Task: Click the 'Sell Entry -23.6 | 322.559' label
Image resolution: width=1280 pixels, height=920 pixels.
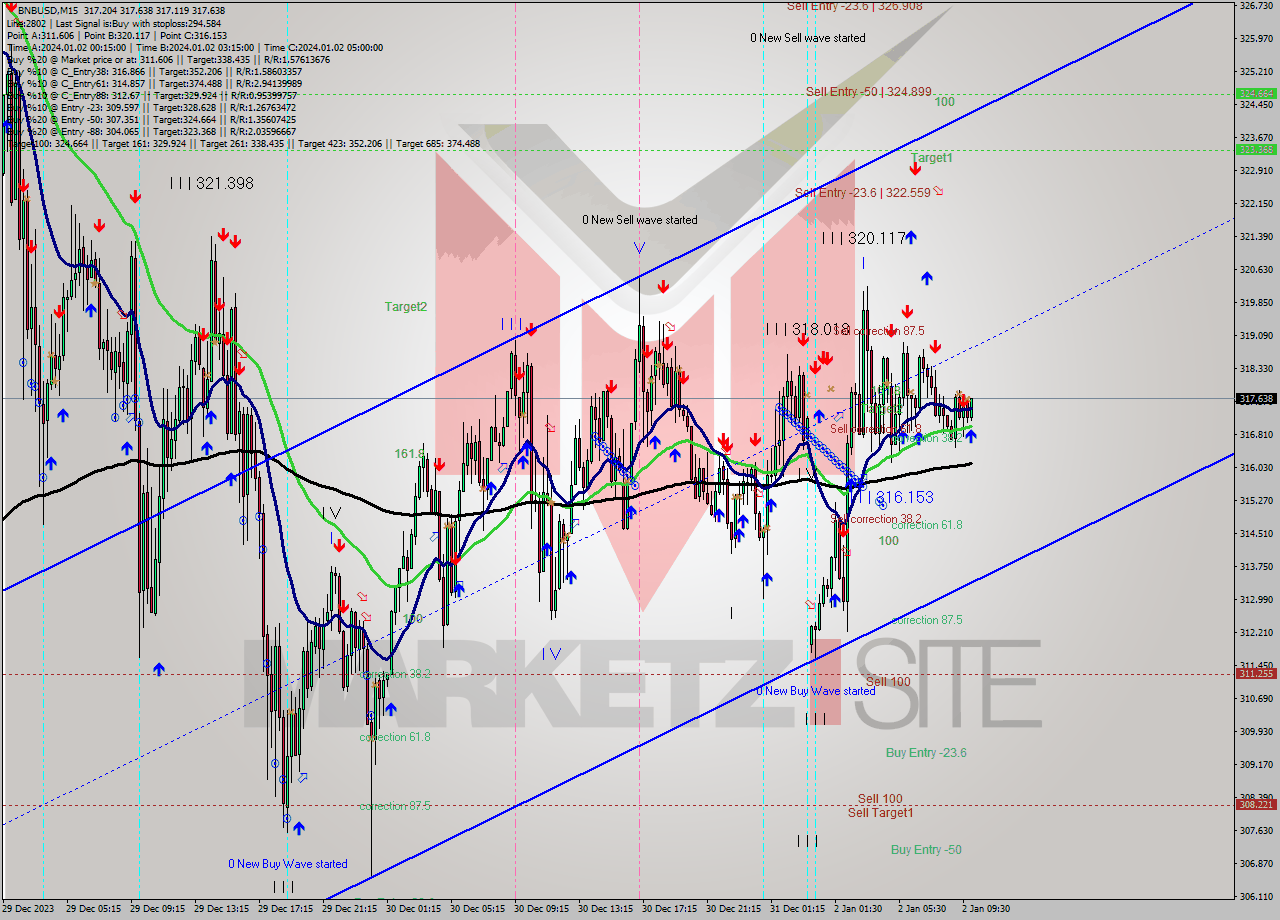Action: pyautogui.click(x=863, y=192)
